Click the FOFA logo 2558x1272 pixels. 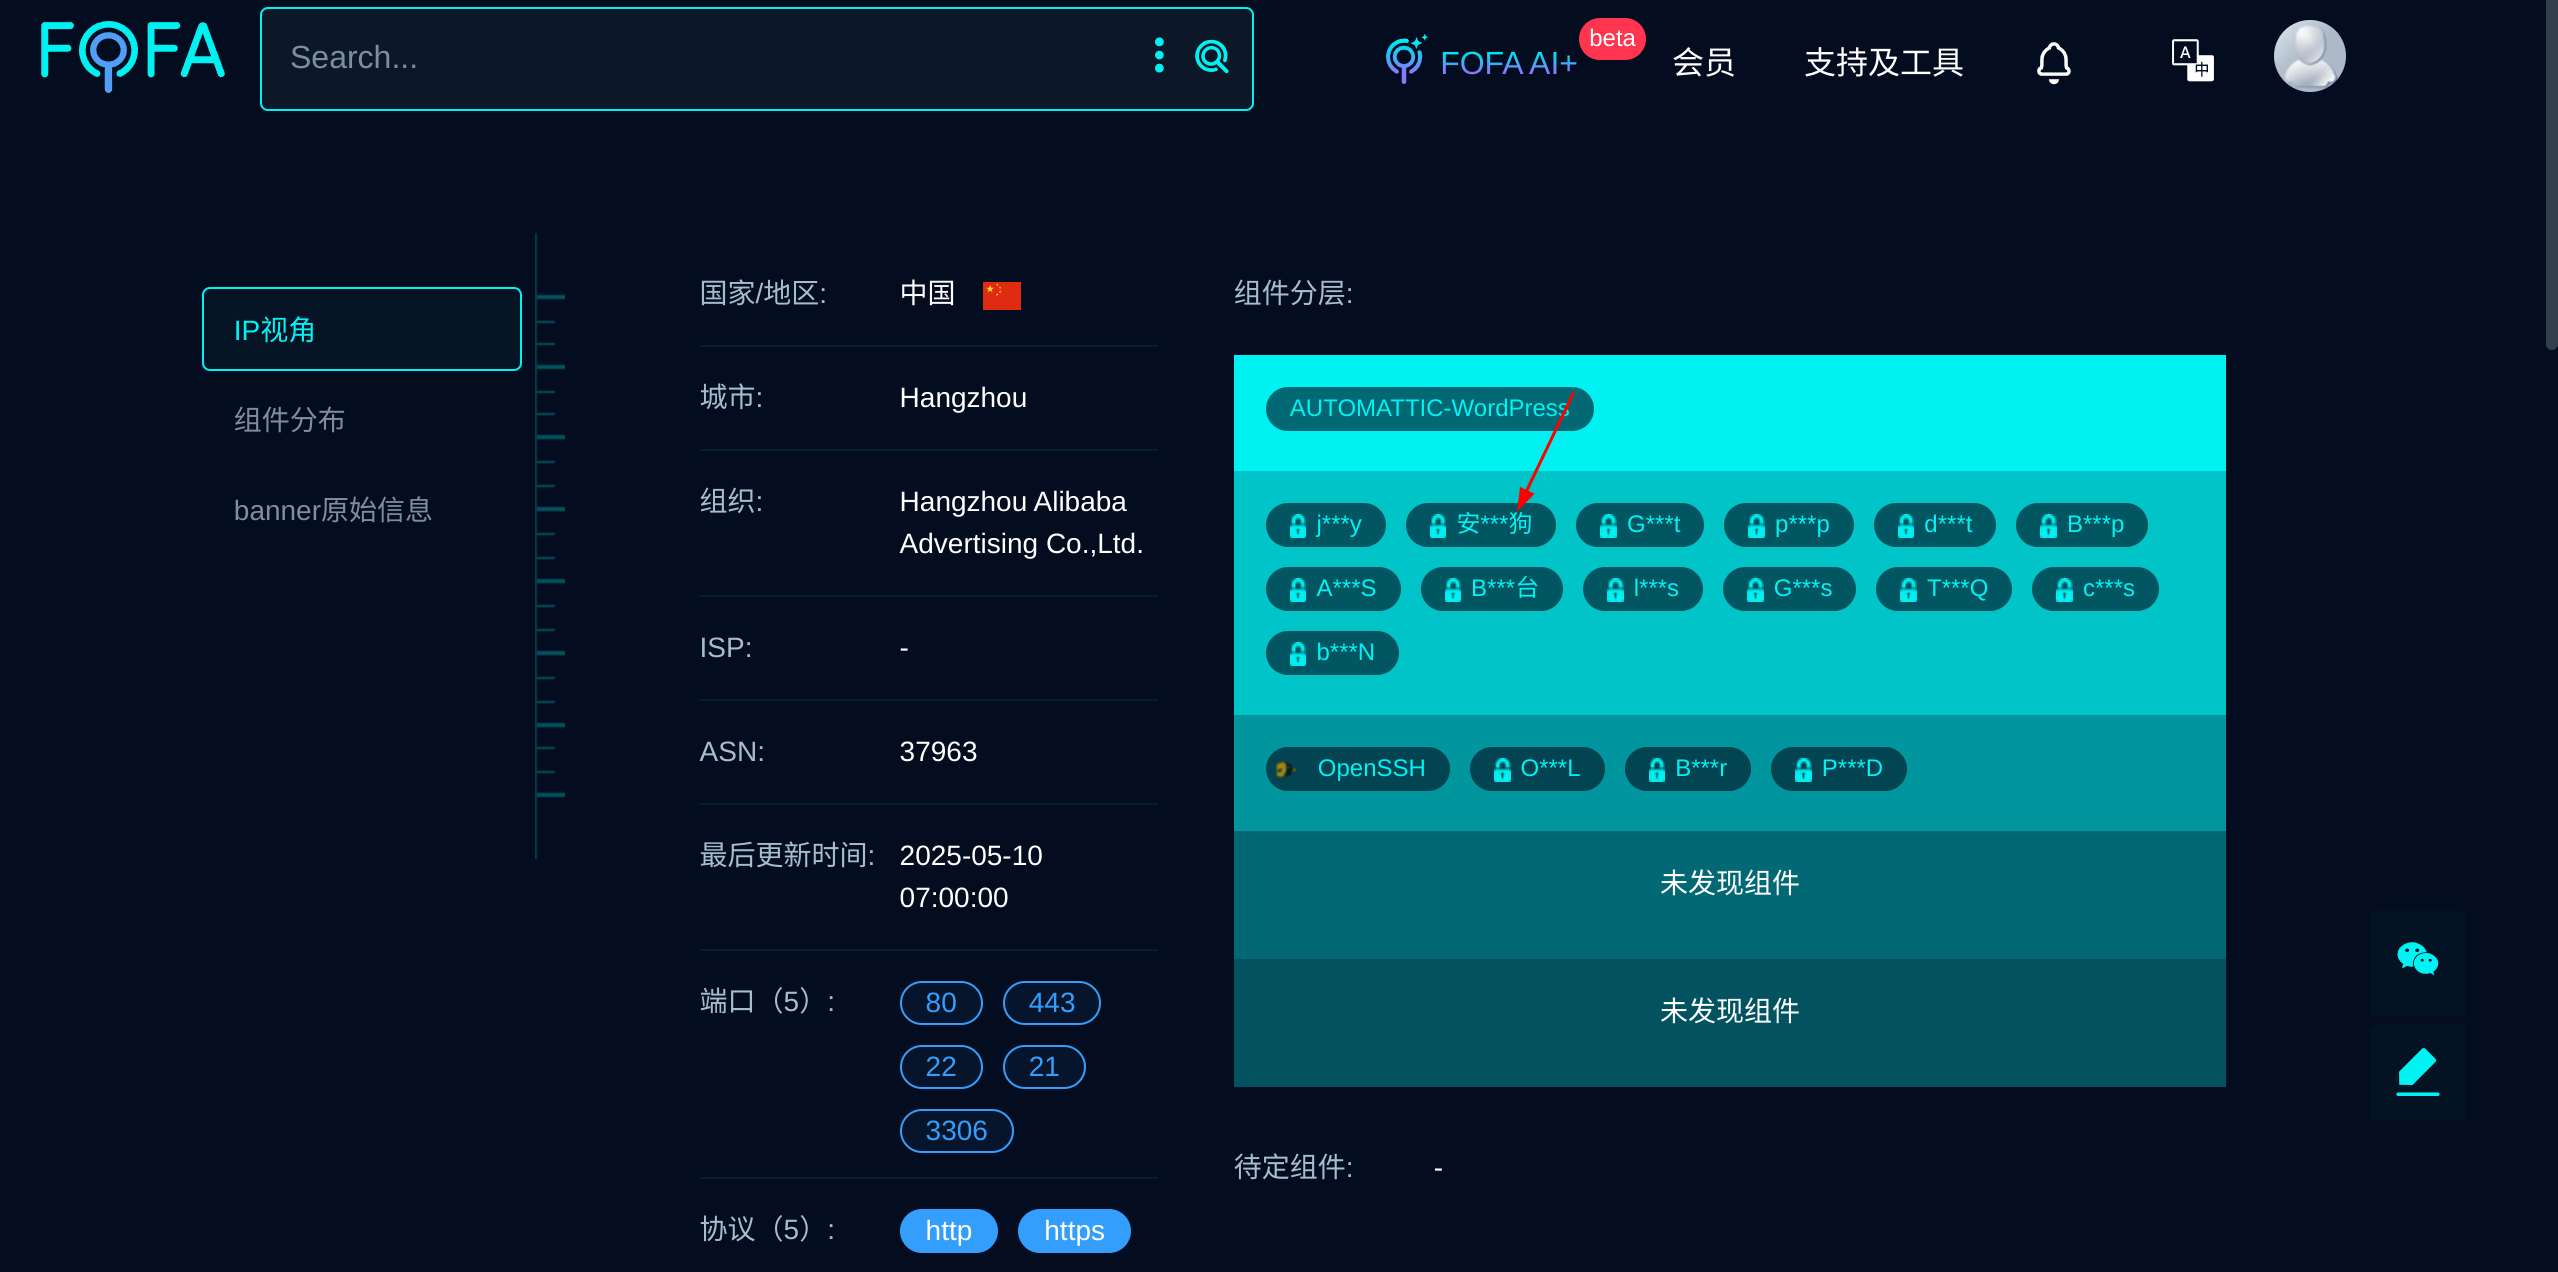click(x=132, y=55)
